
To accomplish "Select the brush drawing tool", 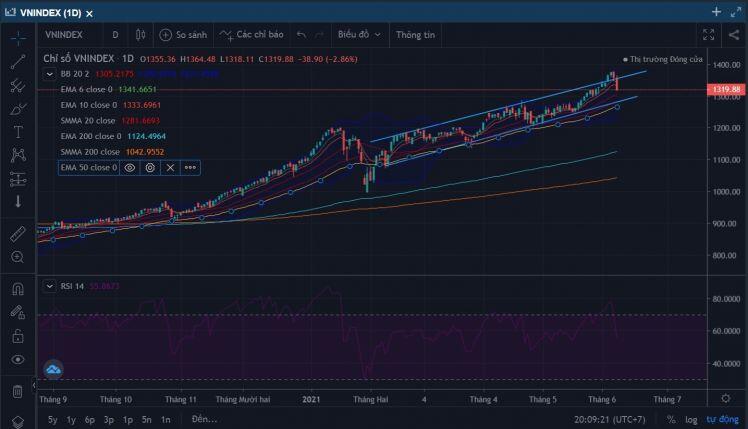I will coord(18,109).
